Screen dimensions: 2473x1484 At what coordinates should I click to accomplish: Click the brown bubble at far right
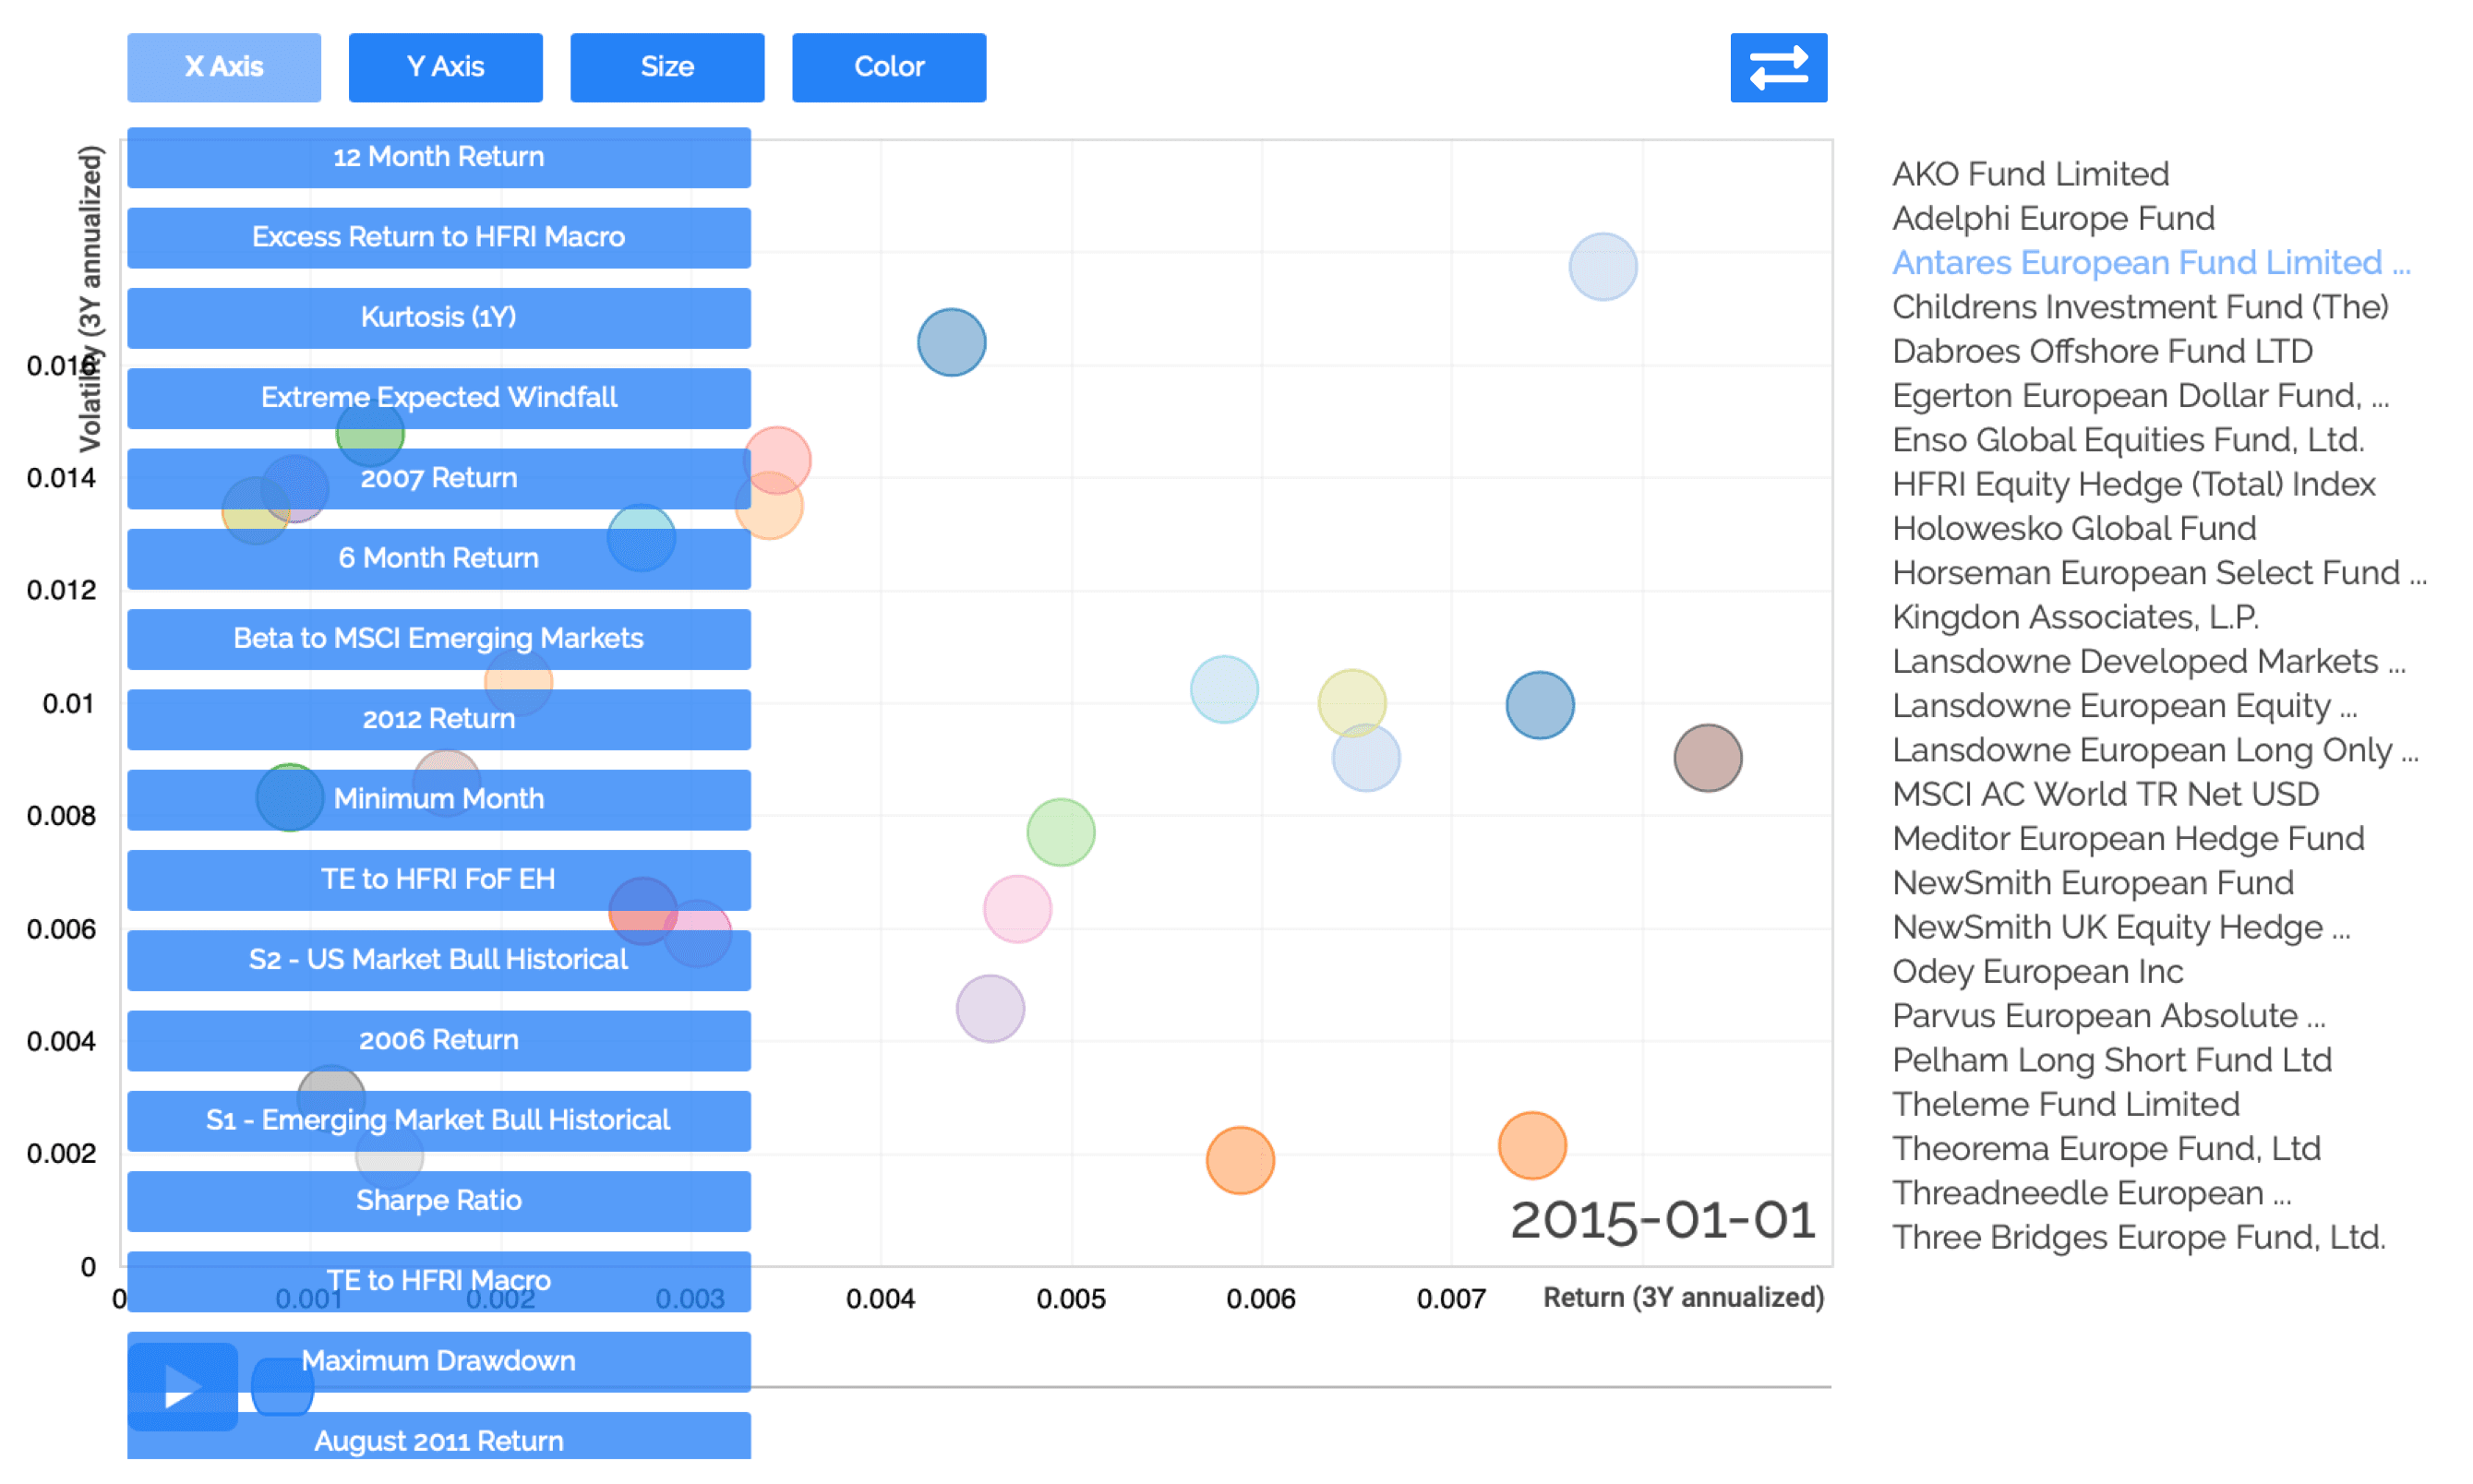(x=1707, y=757)
